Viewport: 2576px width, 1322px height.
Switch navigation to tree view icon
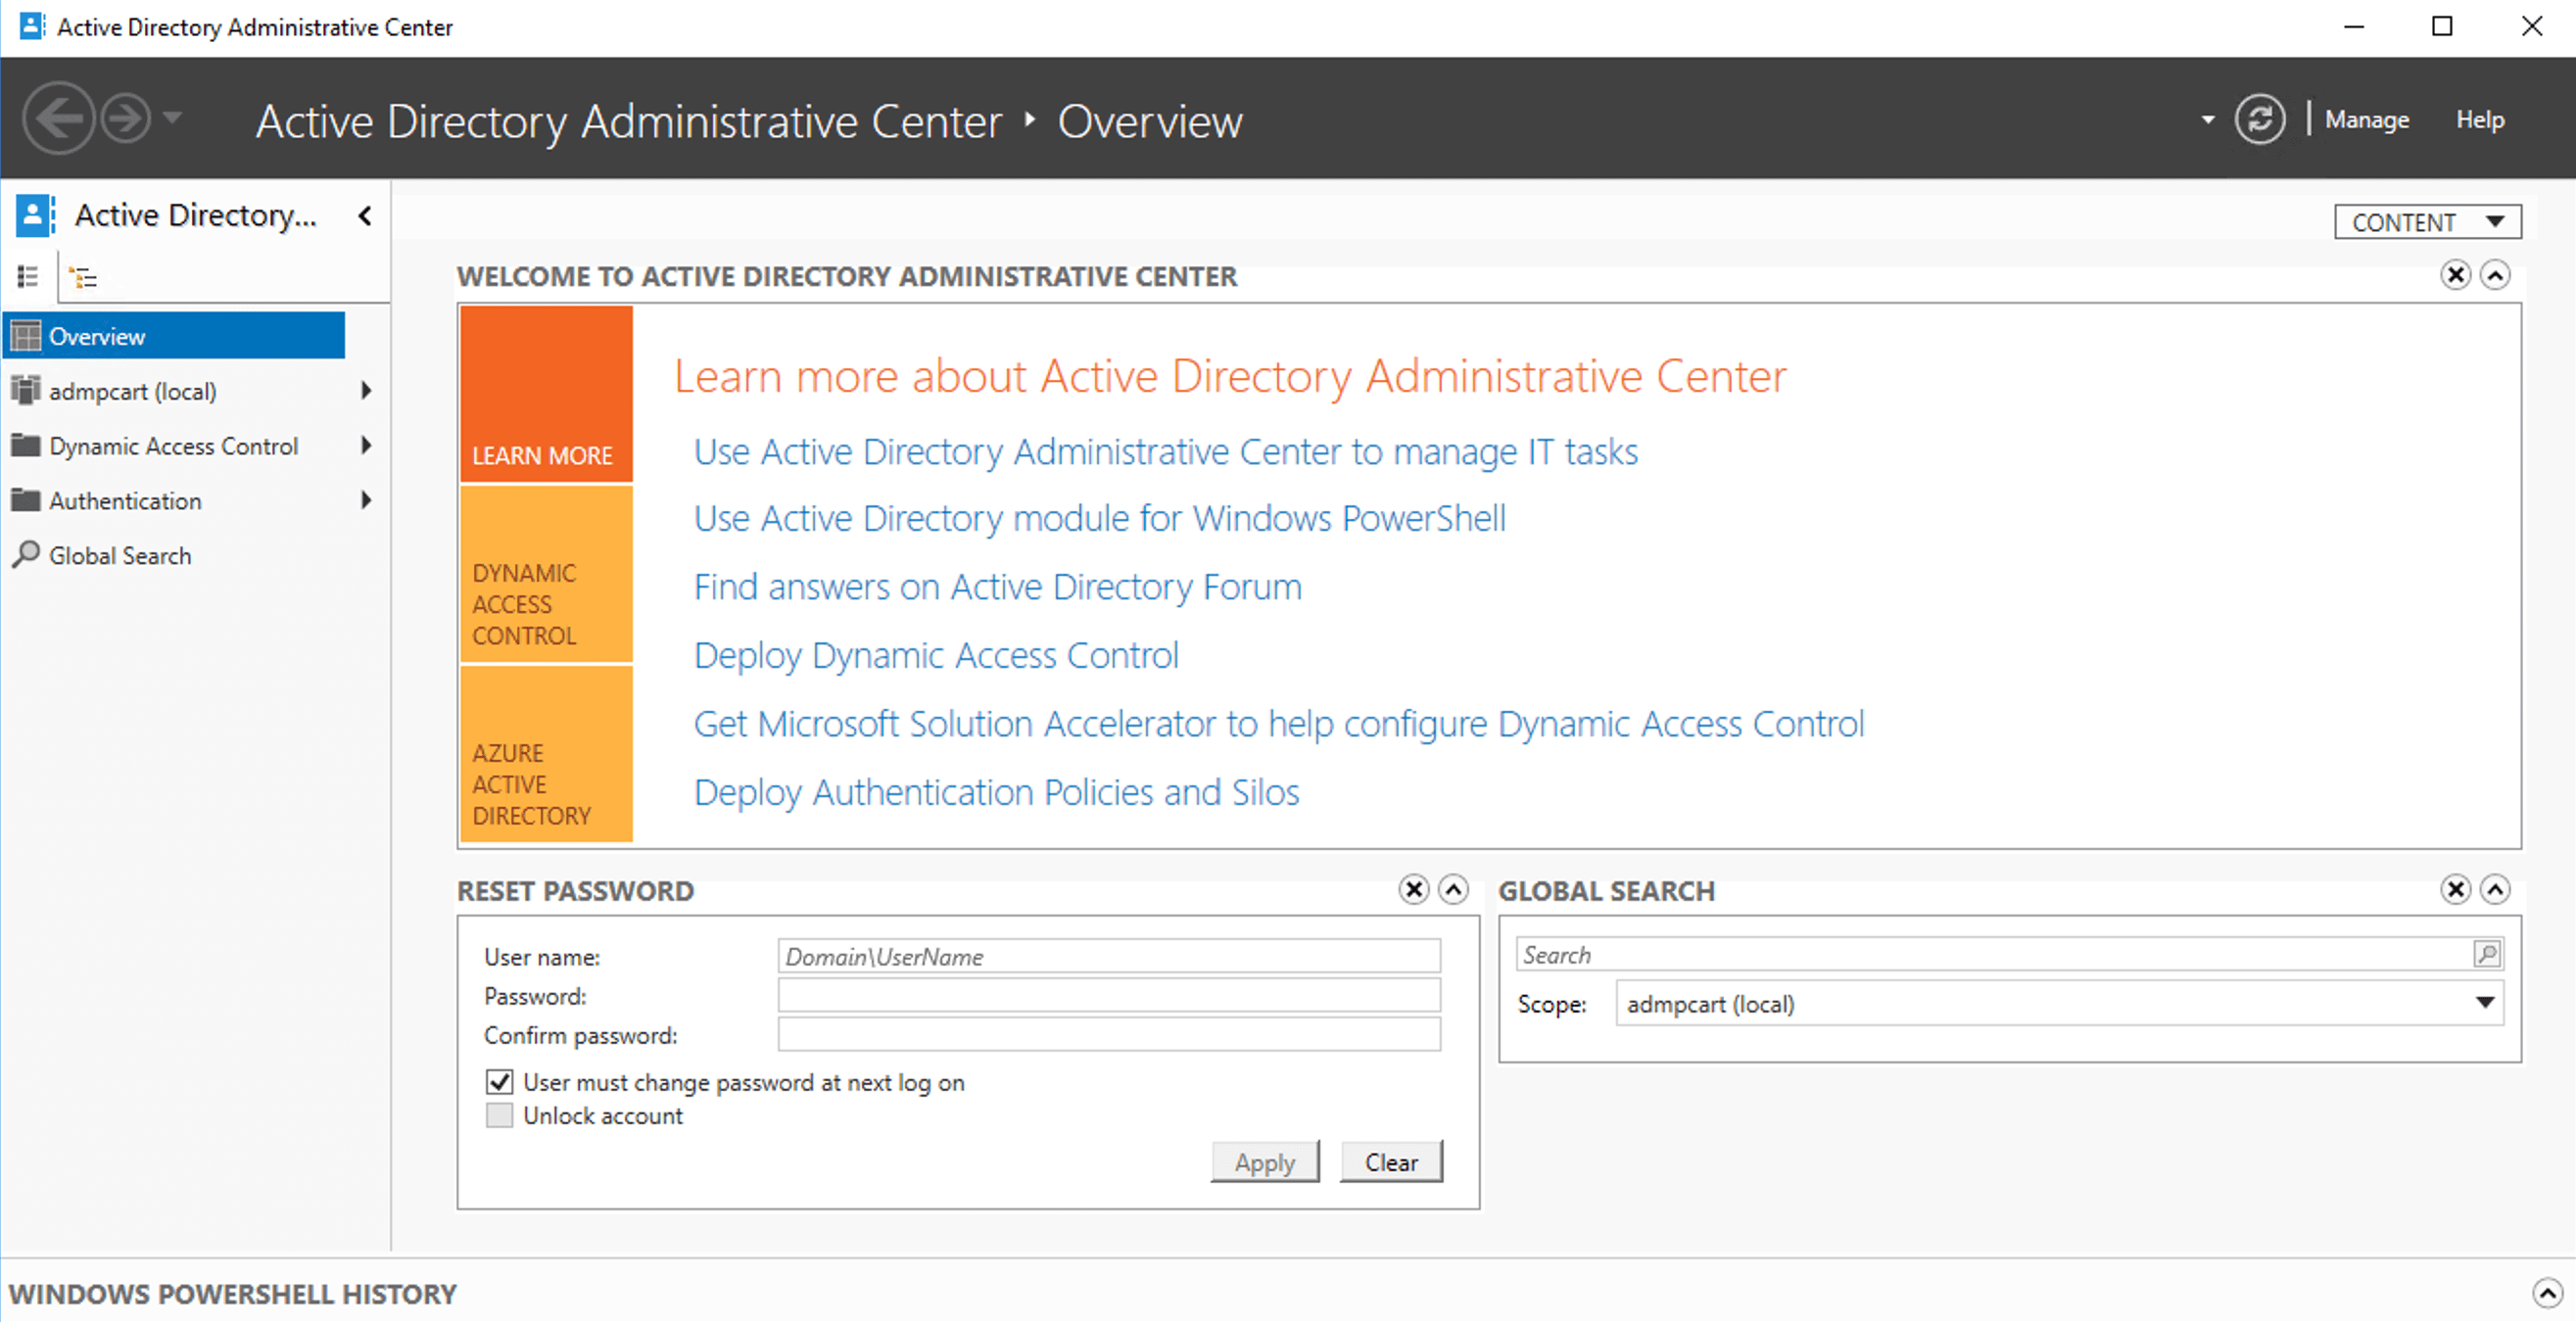[84, 276]
